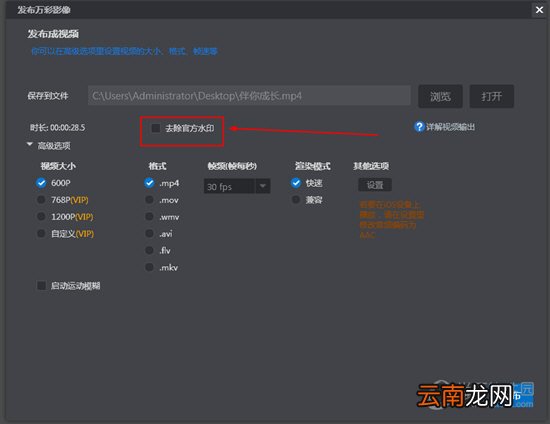Select the .mp4 format
This screenshot has height=424, width=550.
pos(149,183)
